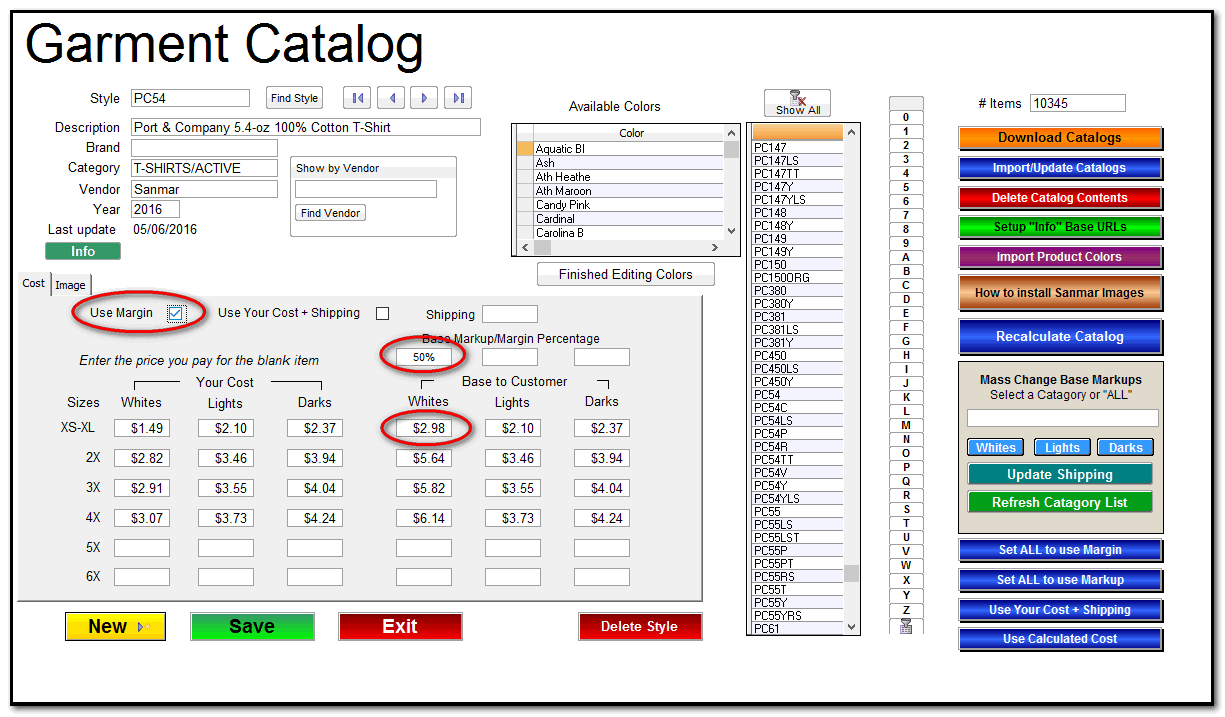Open the Cost tab

tap(34, 284)
